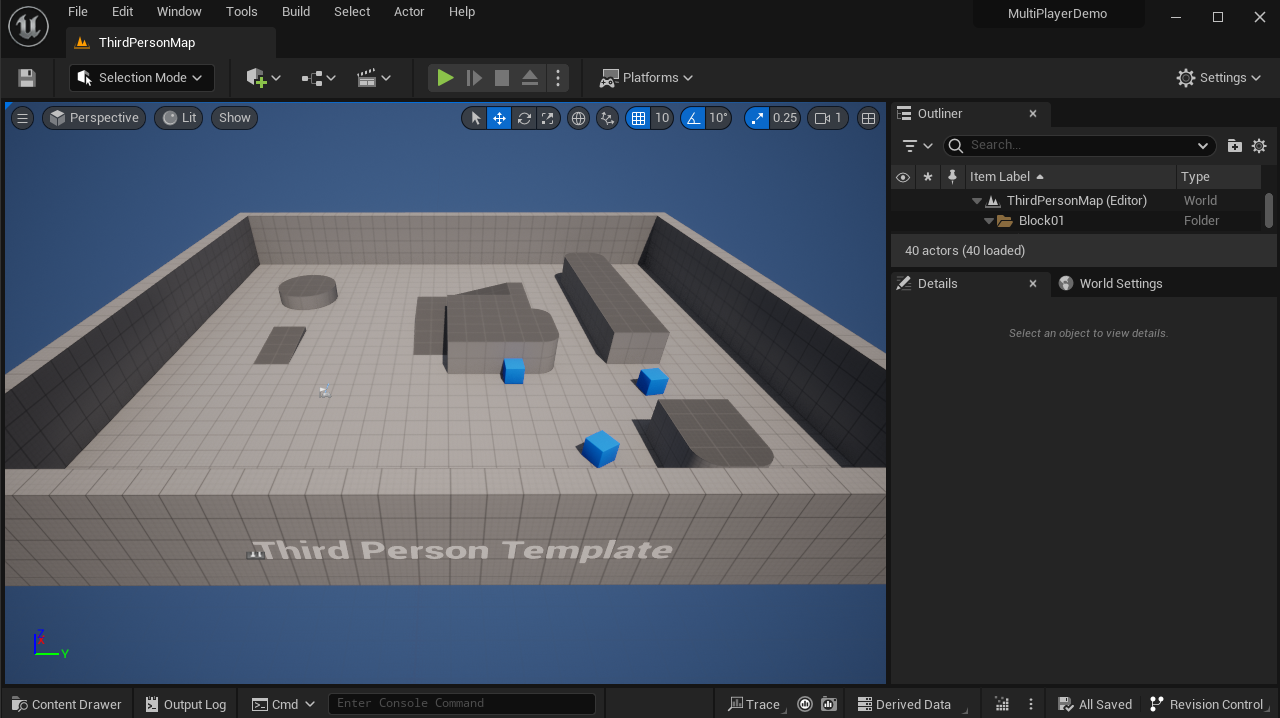
Task: Click the Output Log button
Action: tap(186, 704)
